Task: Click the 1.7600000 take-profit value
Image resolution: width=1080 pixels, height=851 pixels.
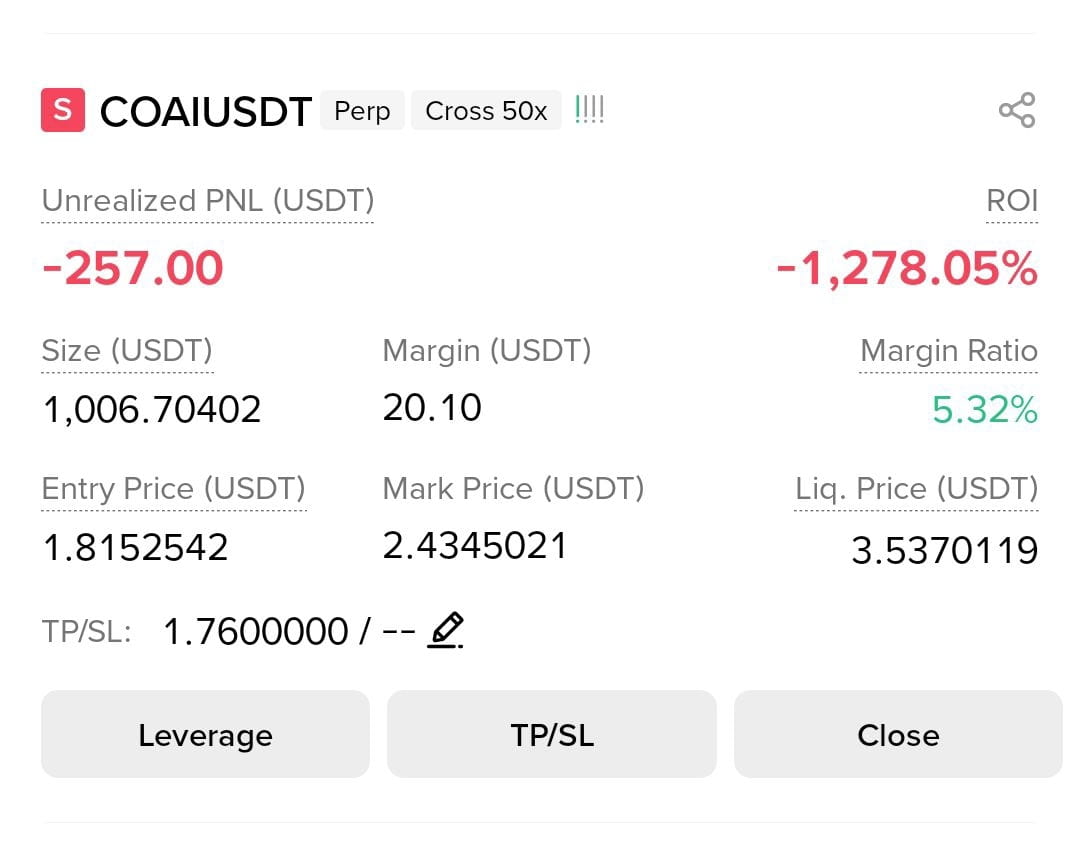Action: 256,631
